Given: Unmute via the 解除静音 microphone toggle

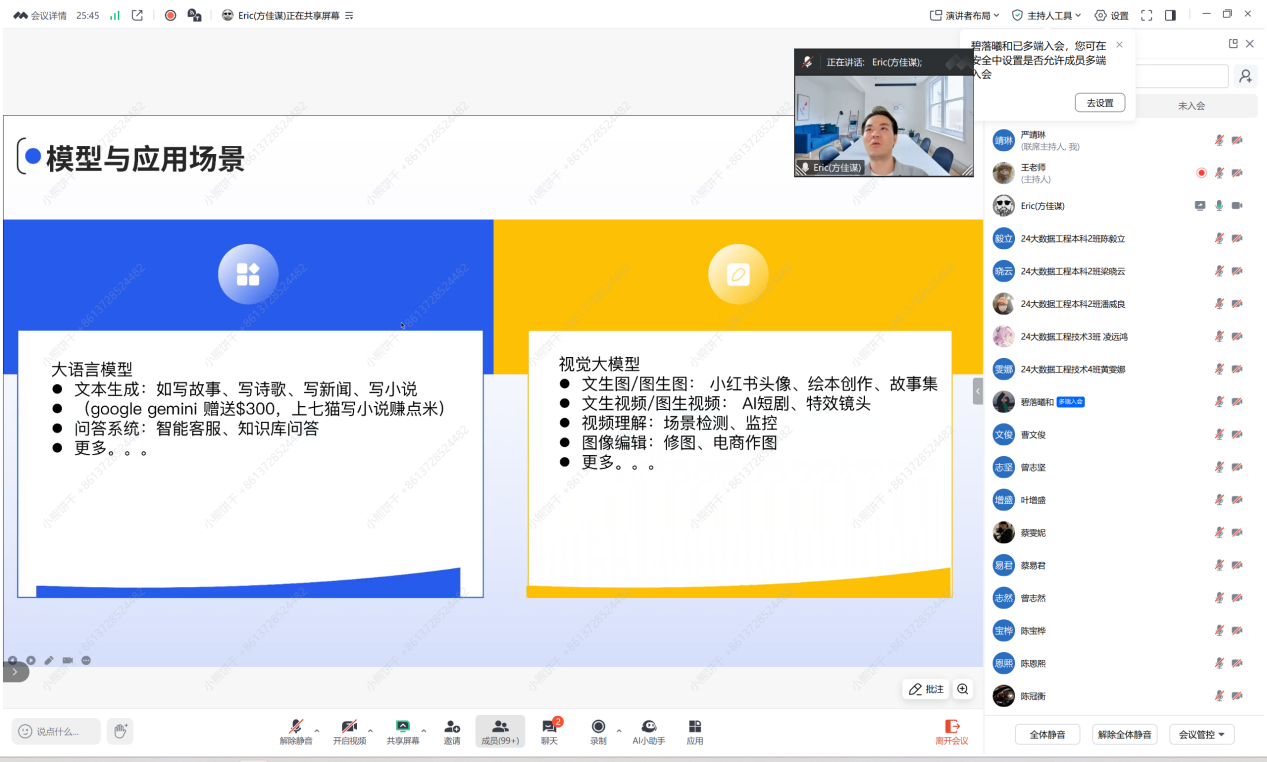Looking at the screenshot, I should (x=296, y=731).
